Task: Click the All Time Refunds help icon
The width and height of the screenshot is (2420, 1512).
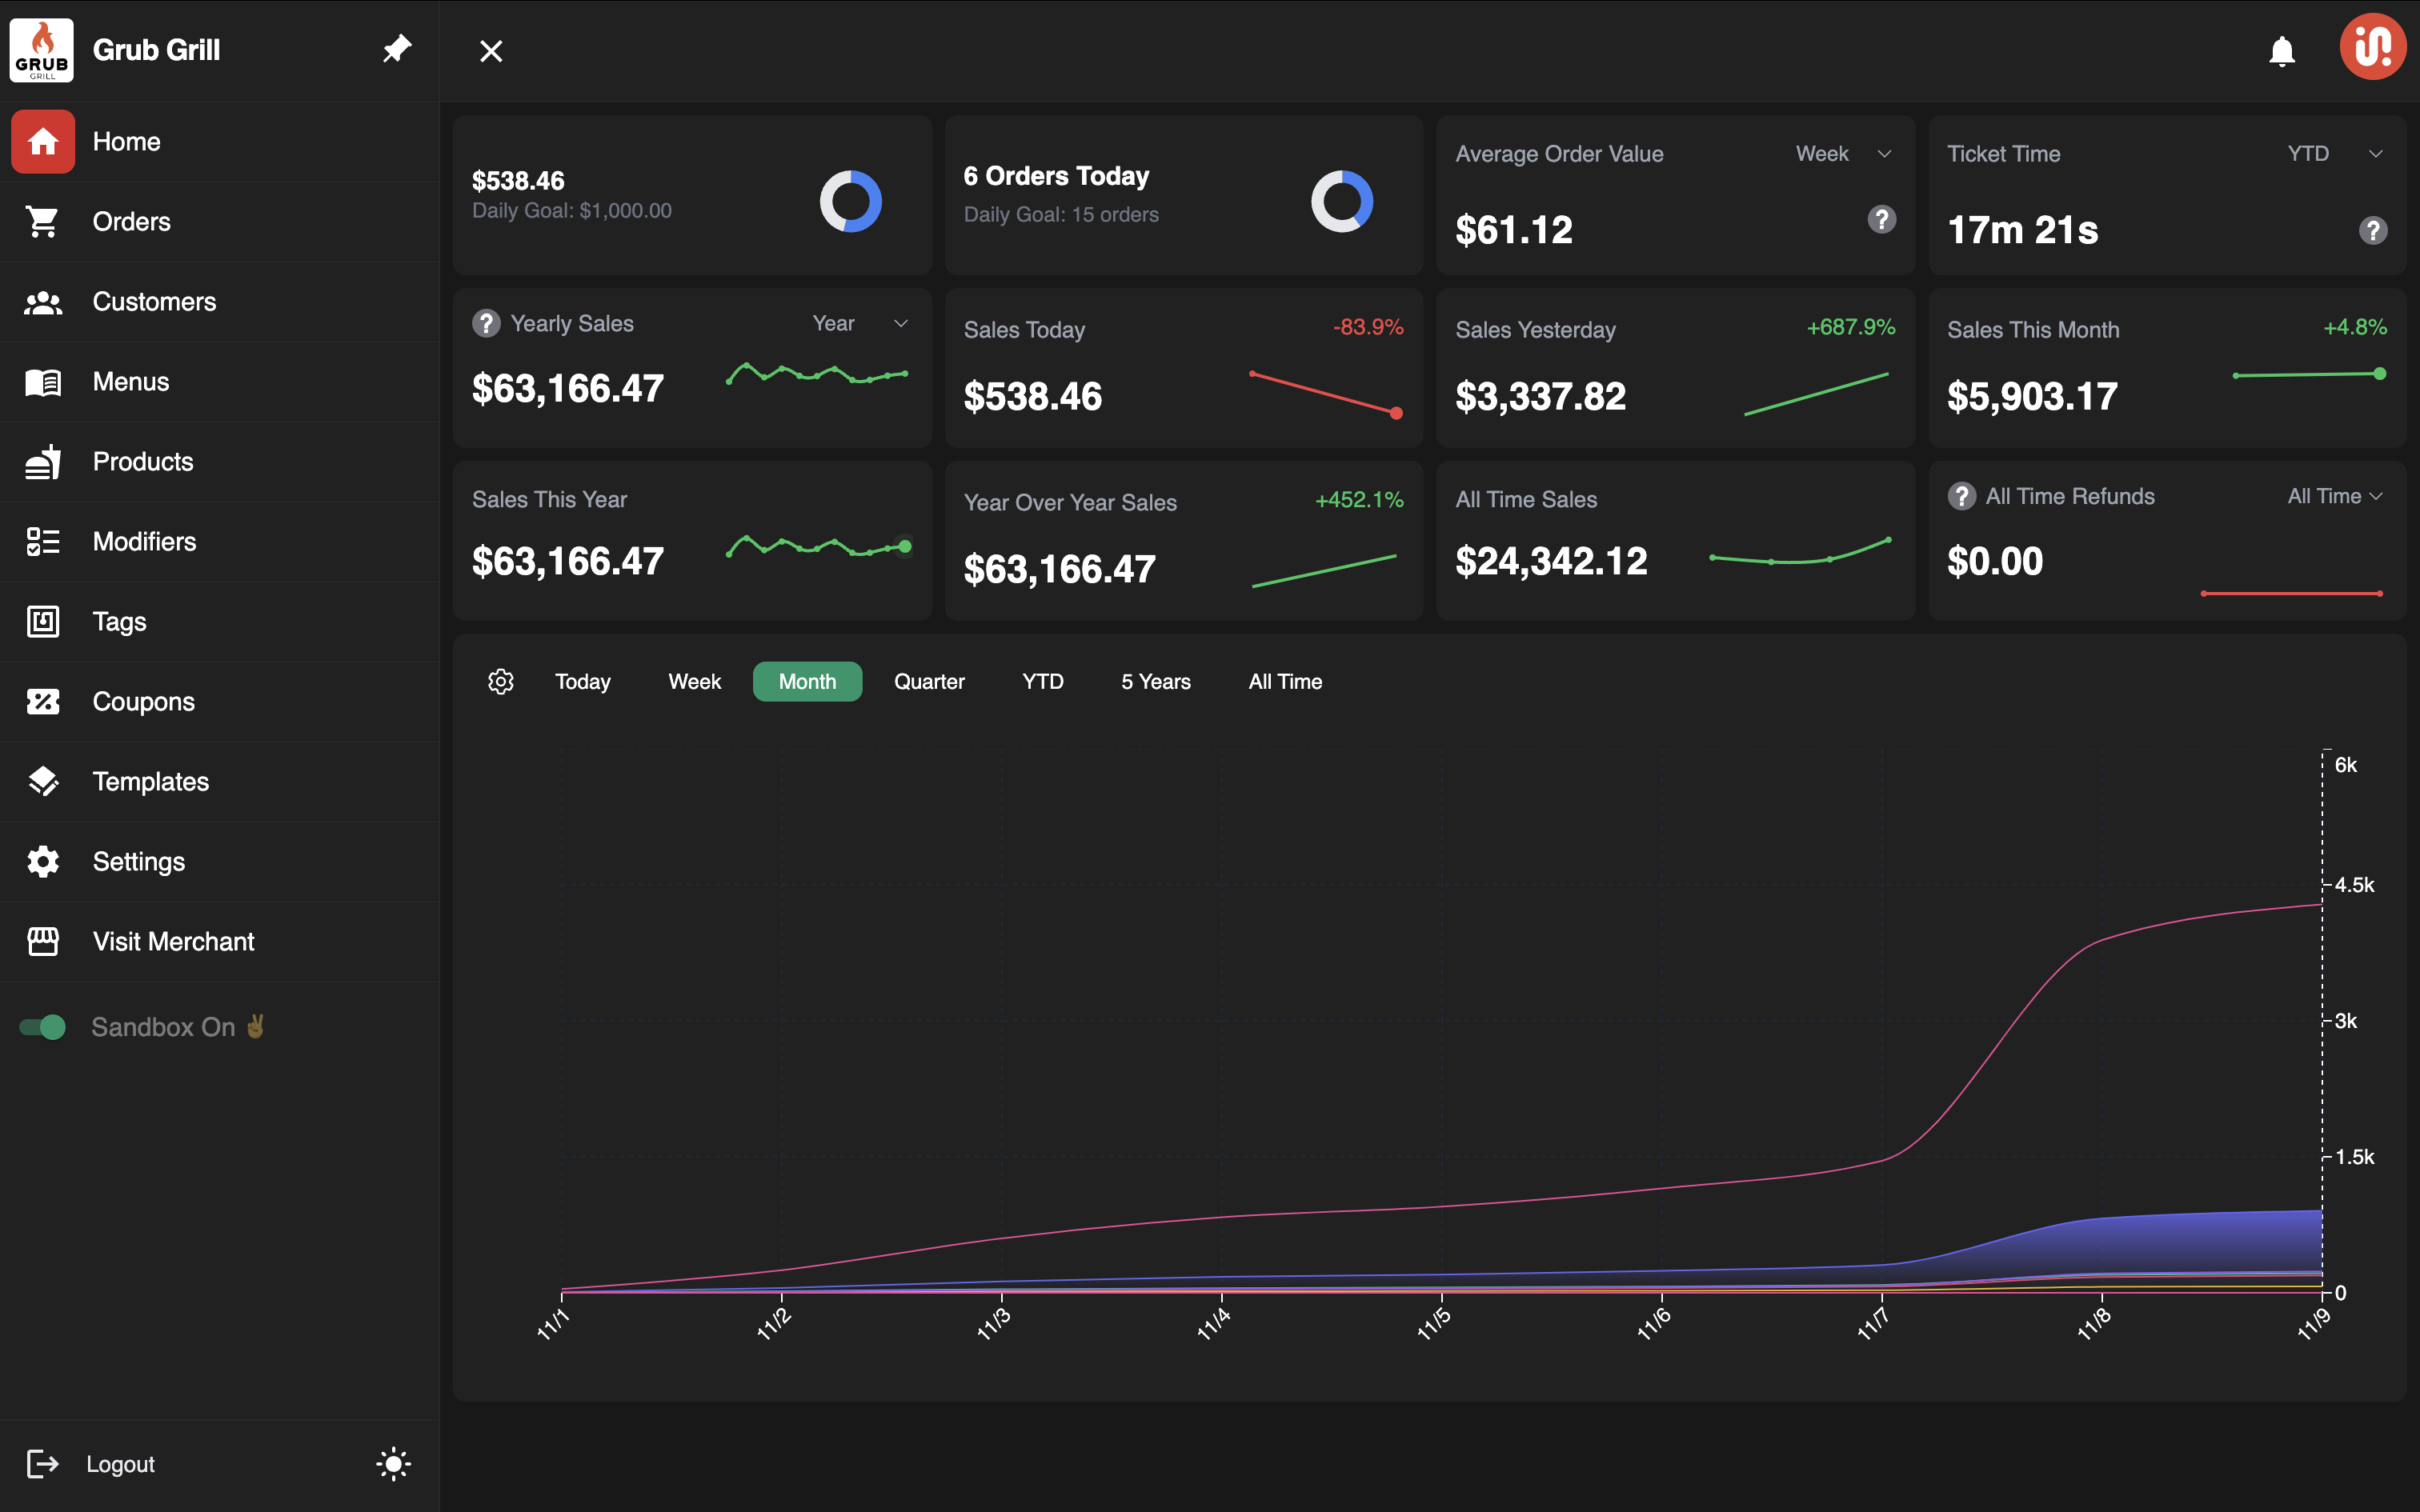Action: (x=1961, y=496)
